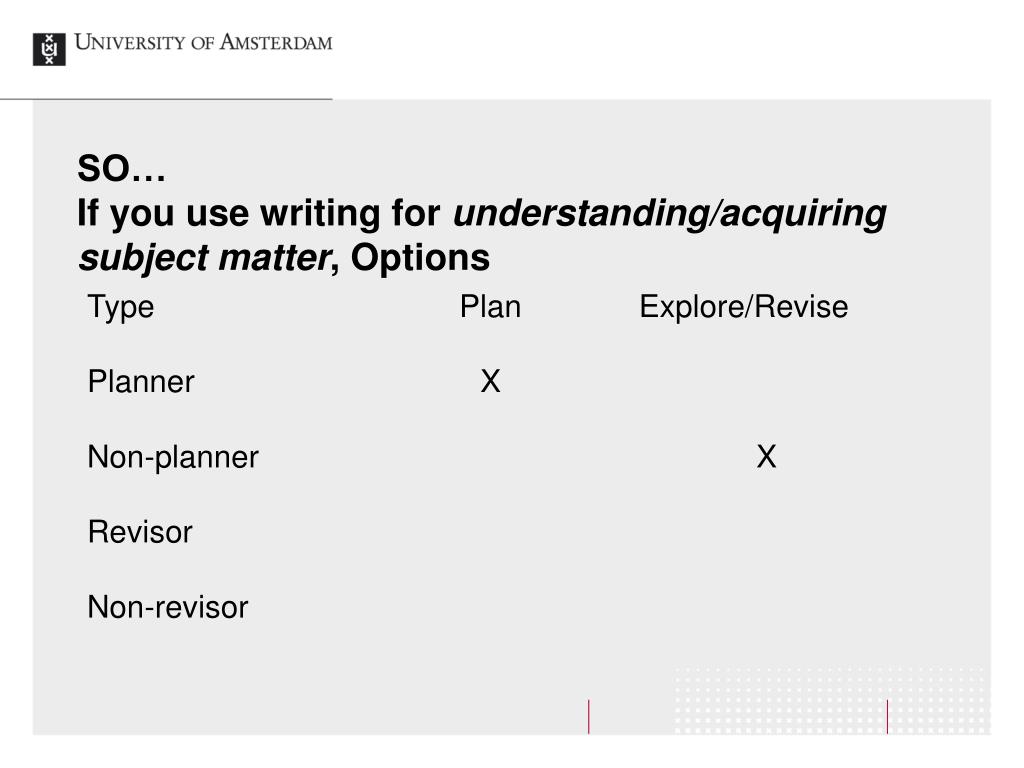Click the University of Amsterdam wordmark text
The width and height of the screenshot is (1024, 768).
pyautogui.click(x=204, y=42)
